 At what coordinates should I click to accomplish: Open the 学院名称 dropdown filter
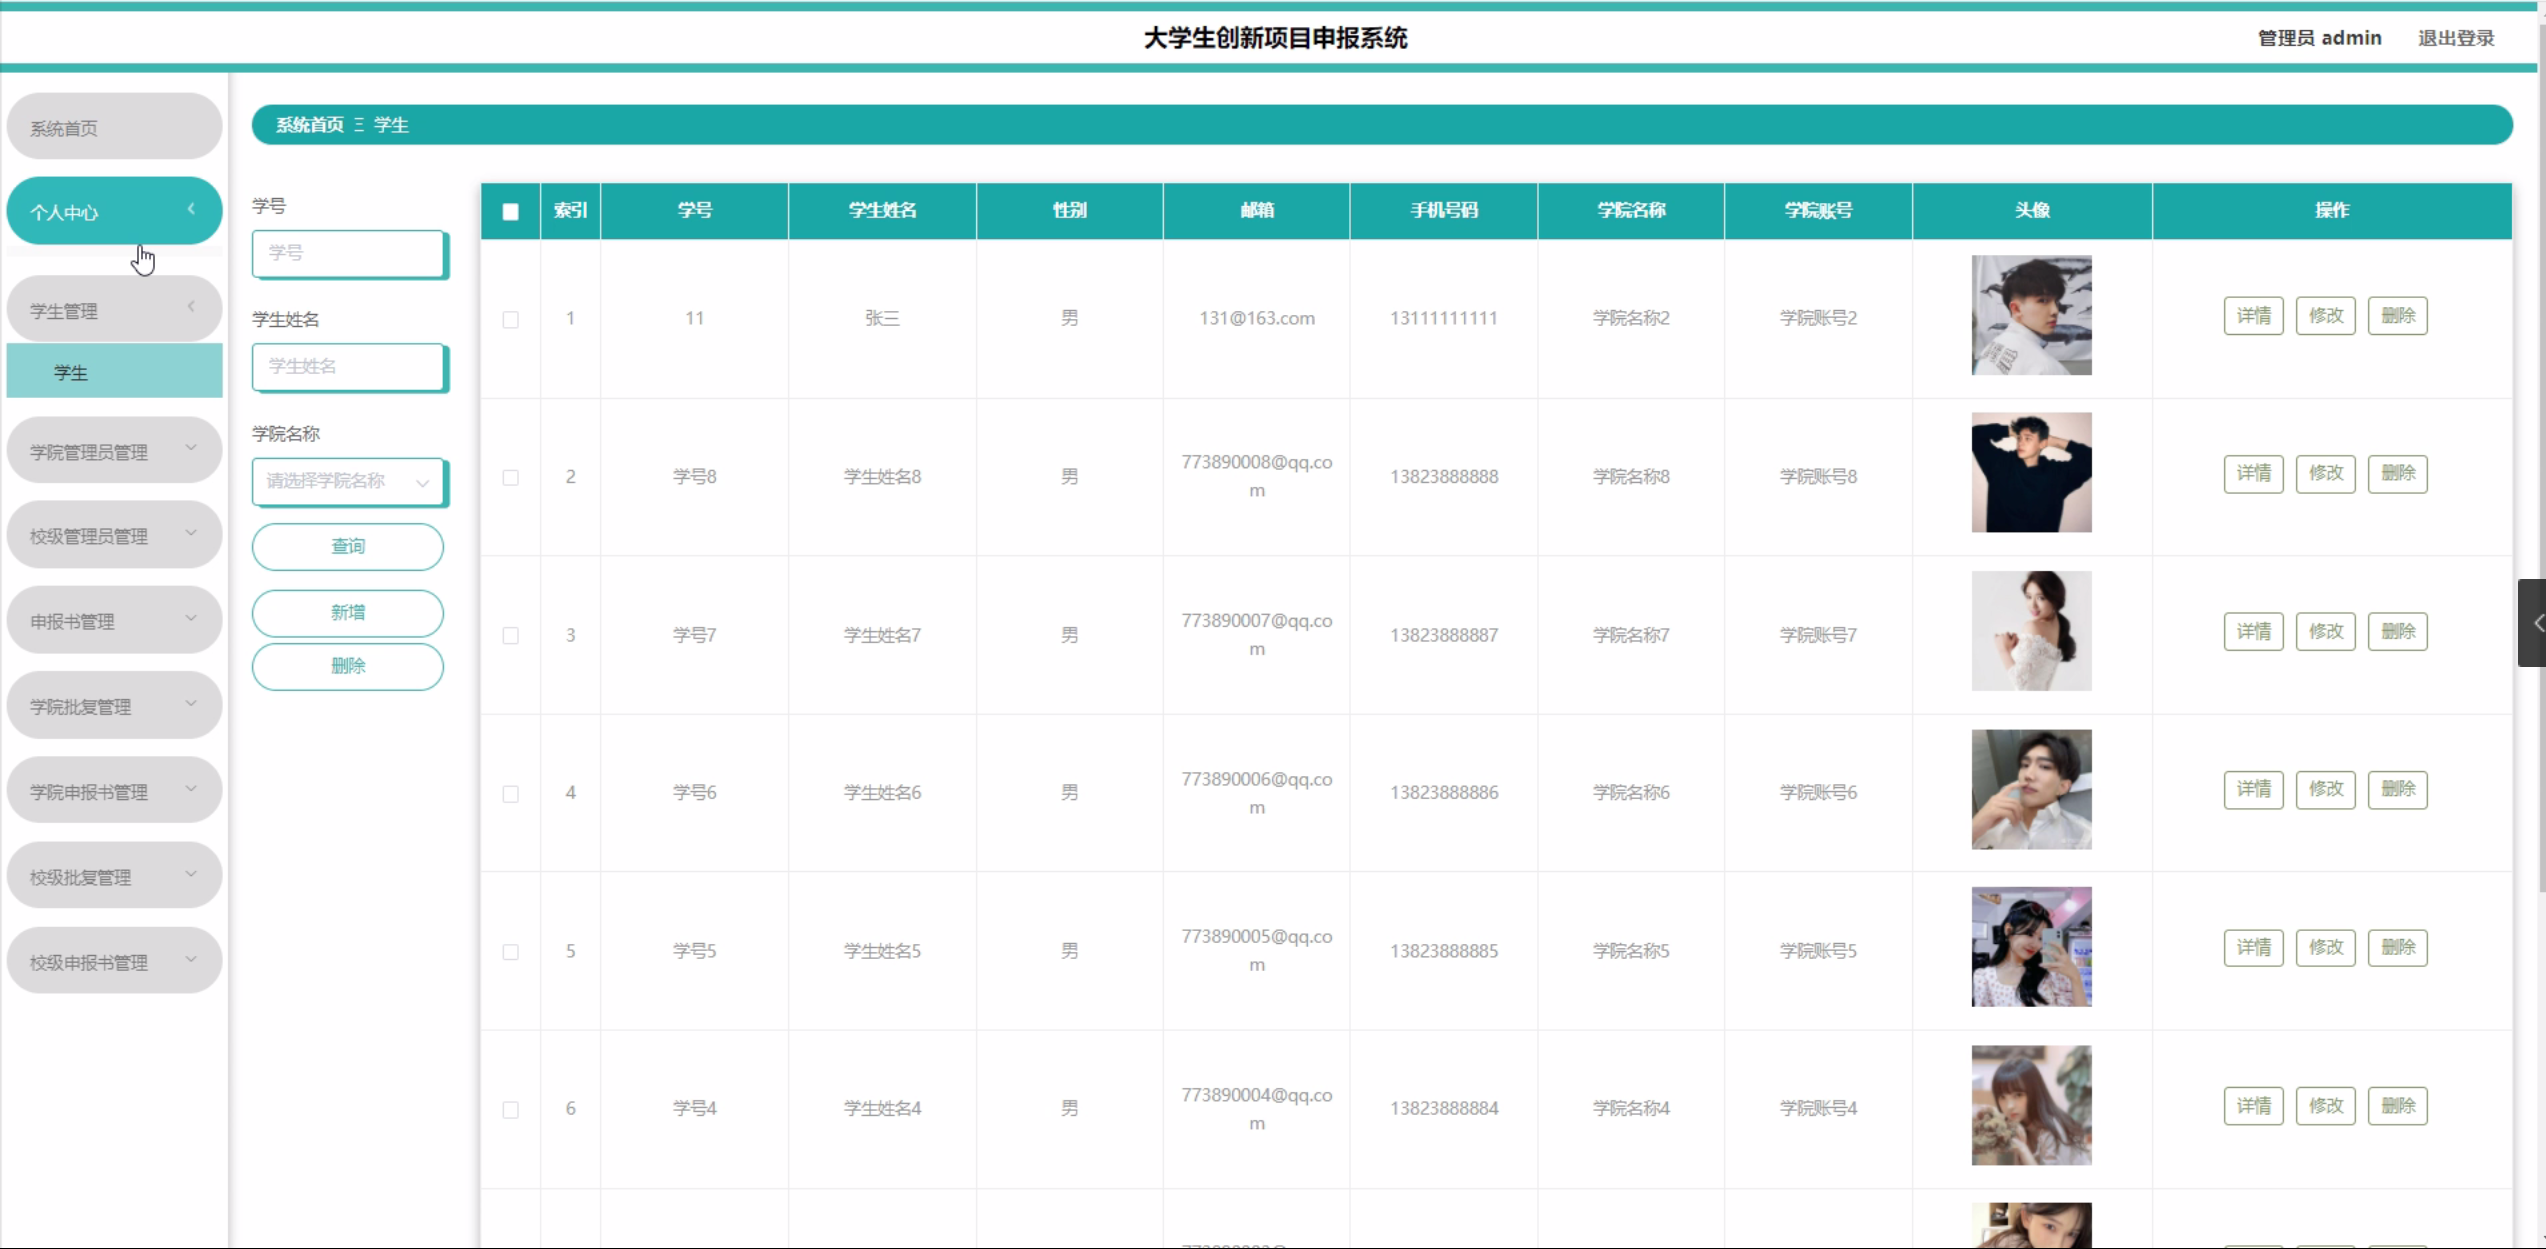pyautogui.click(x=347, y=482)
